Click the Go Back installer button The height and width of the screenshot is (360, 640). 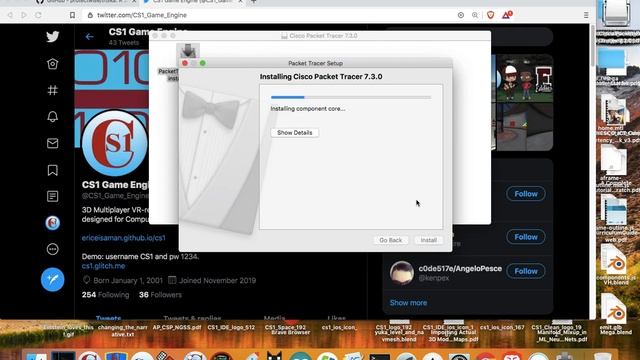click(391, 240)
